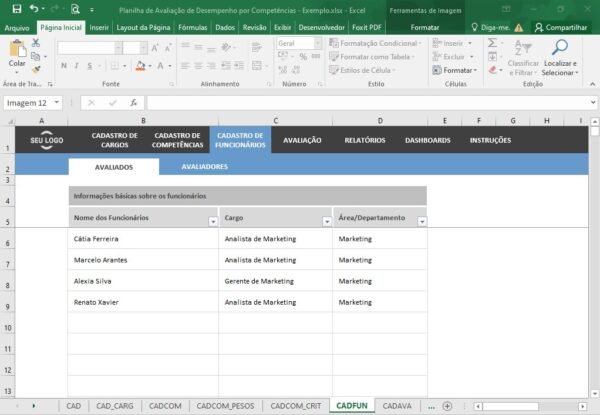This screenshot has height=415, width=600.
Task: Toggle bold N formatting
Action: tap(64, 66)
